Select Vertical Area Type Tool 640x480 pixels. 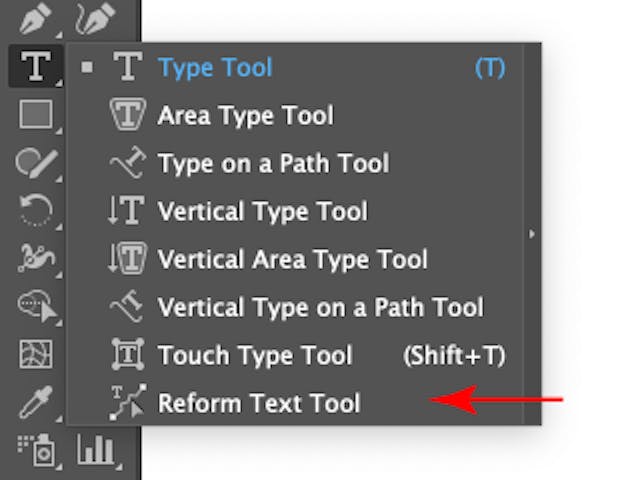click(292, 259)
